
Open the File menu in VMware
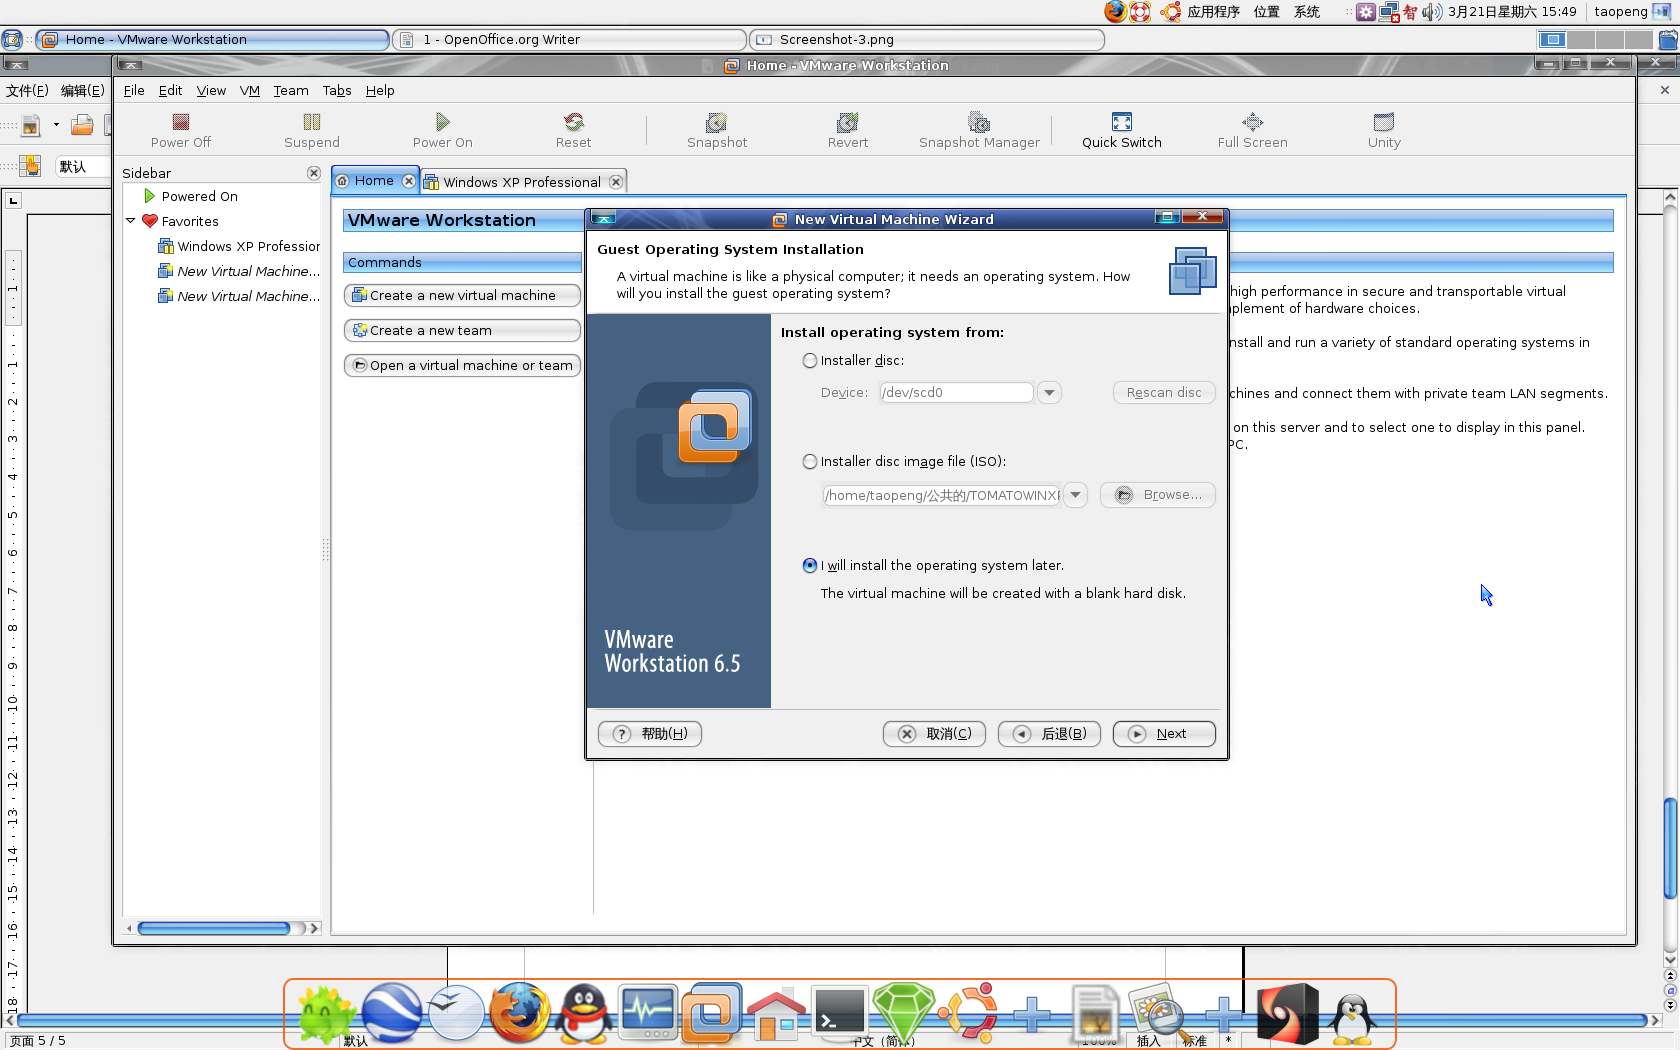click(x=134, y=91)
